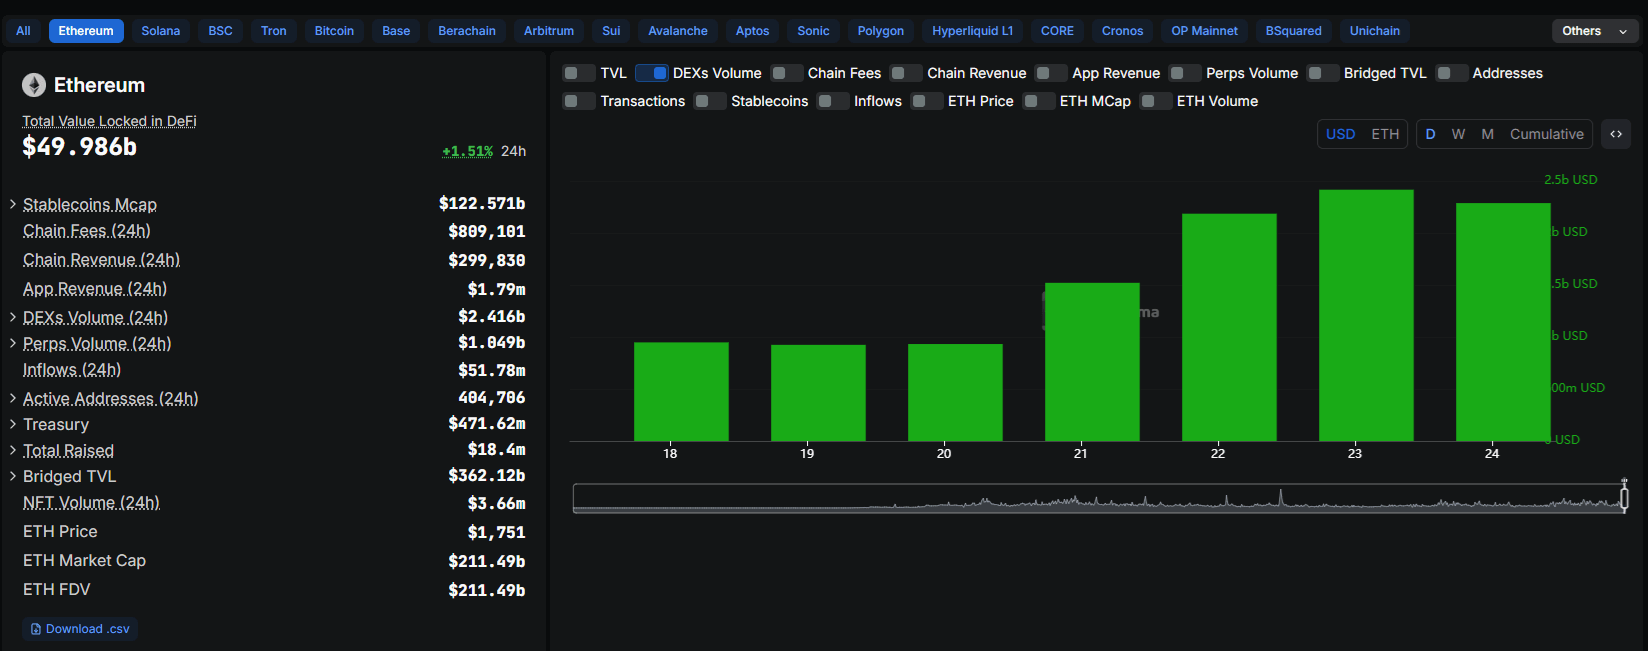The width and height of the screenshot is (1648, 651).
Task: Click the Ethereum logo icon
Action: click(34, 85)
